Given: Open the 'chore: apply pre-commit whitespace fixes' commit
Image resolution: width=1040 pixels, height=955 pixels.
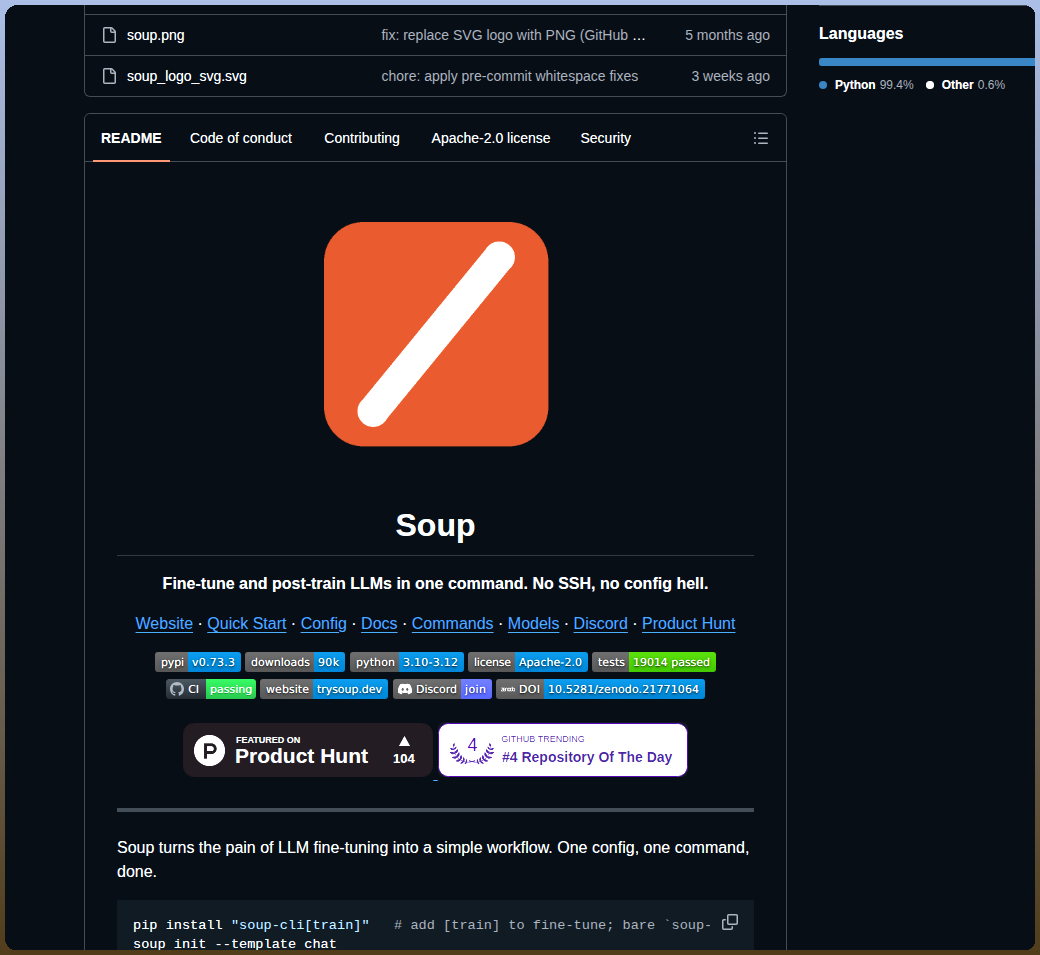Looking at the screenshot, I should 509,76.
